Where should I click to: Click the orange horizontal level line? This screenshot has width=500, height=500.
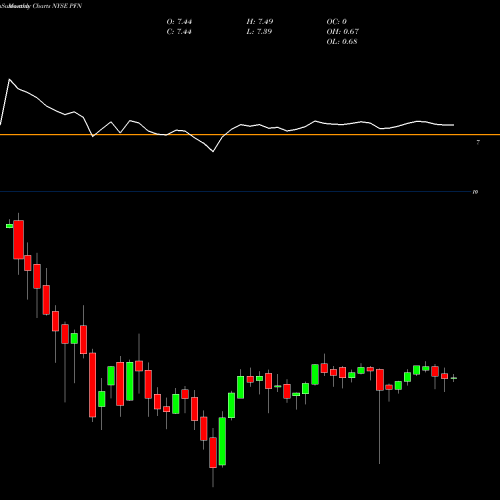250,135
